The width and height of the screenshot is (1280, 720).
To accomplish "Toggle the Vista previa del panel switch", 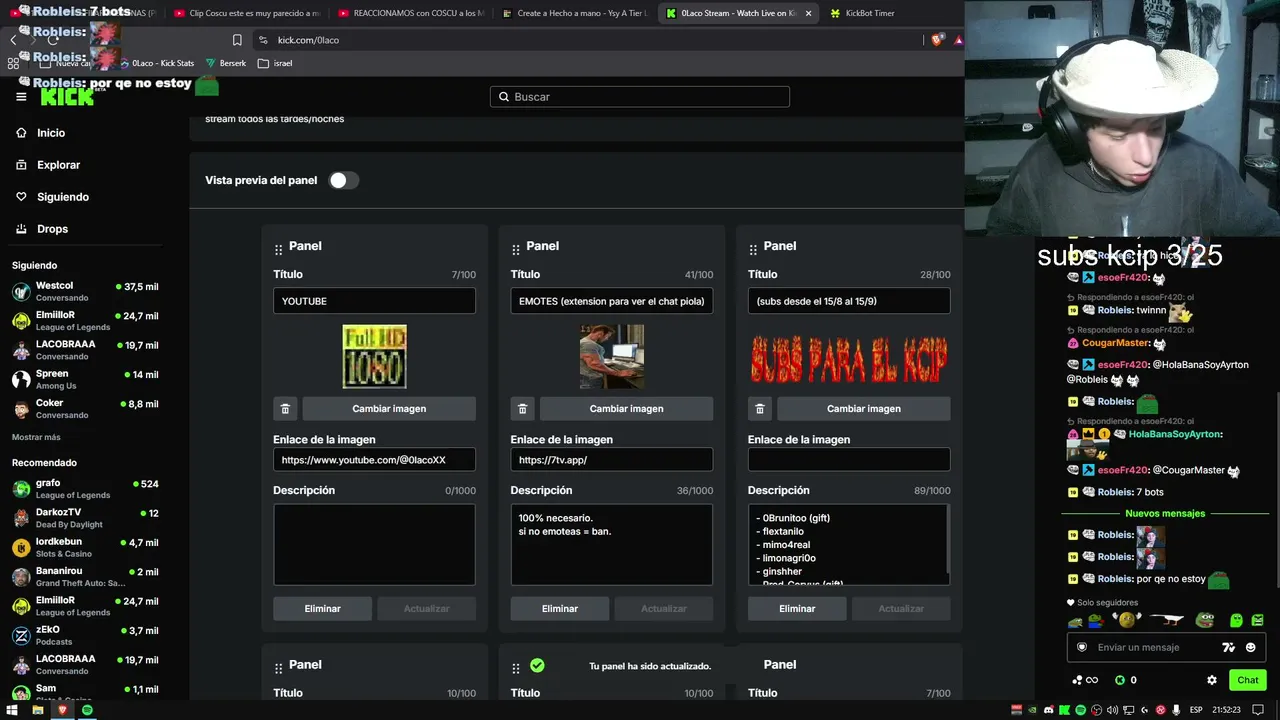I will 344,180.
